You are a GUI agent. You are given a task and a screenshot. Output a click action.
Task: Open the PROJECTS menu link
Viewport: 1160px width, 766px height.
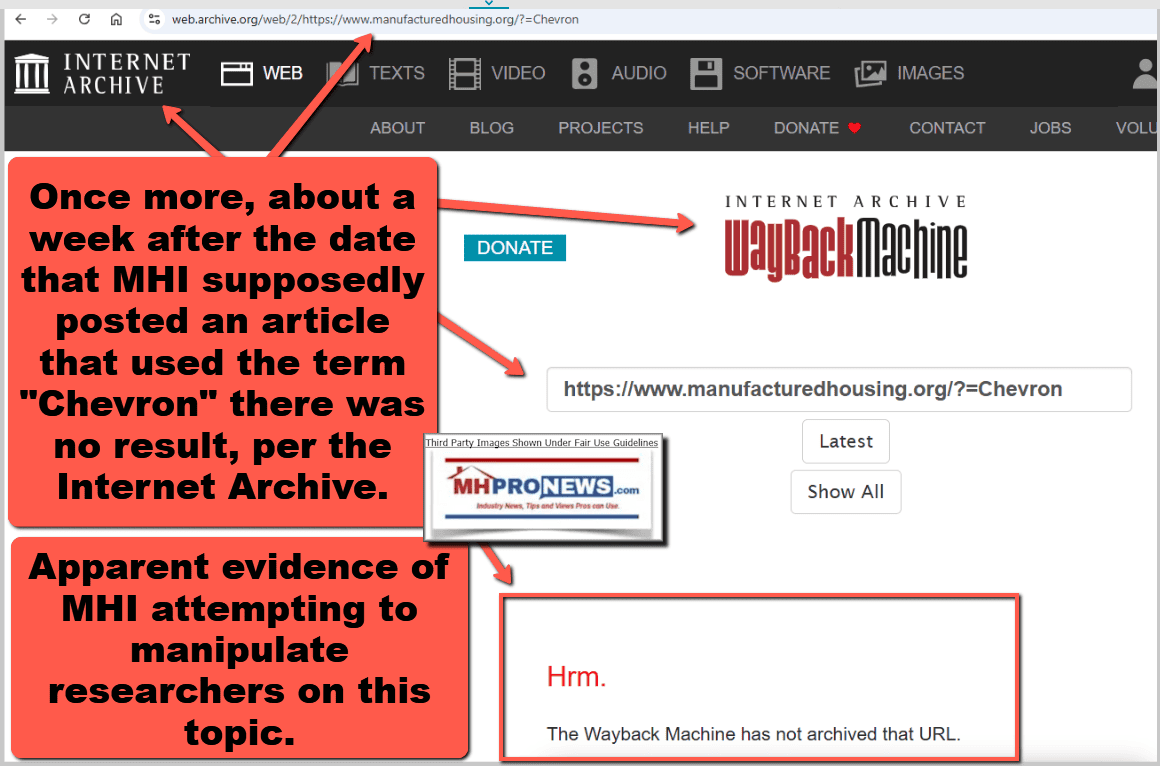tap(601, 128)
